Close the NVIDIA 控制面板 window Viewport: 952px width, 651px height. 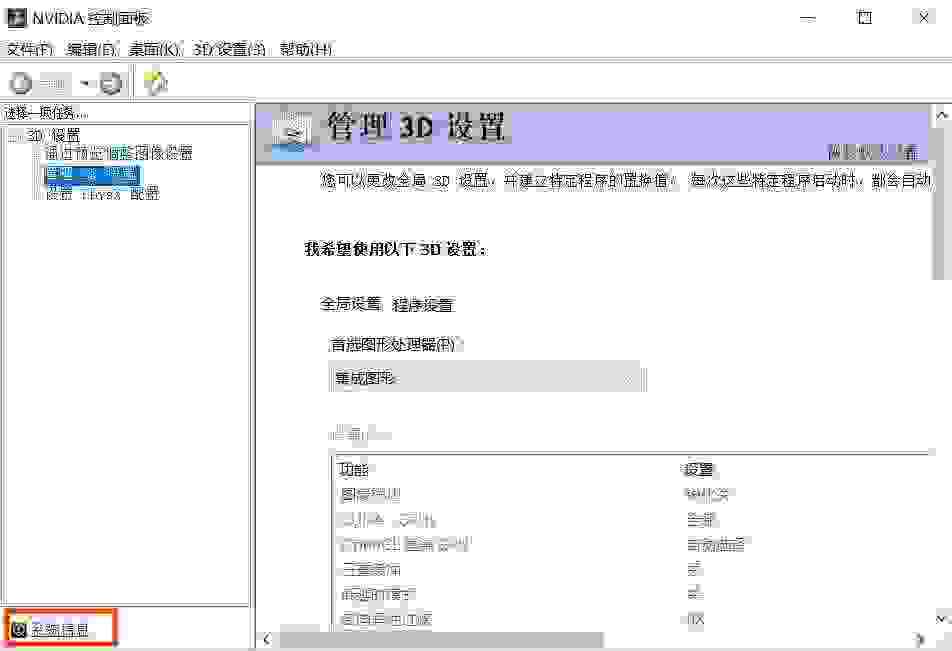923,18
